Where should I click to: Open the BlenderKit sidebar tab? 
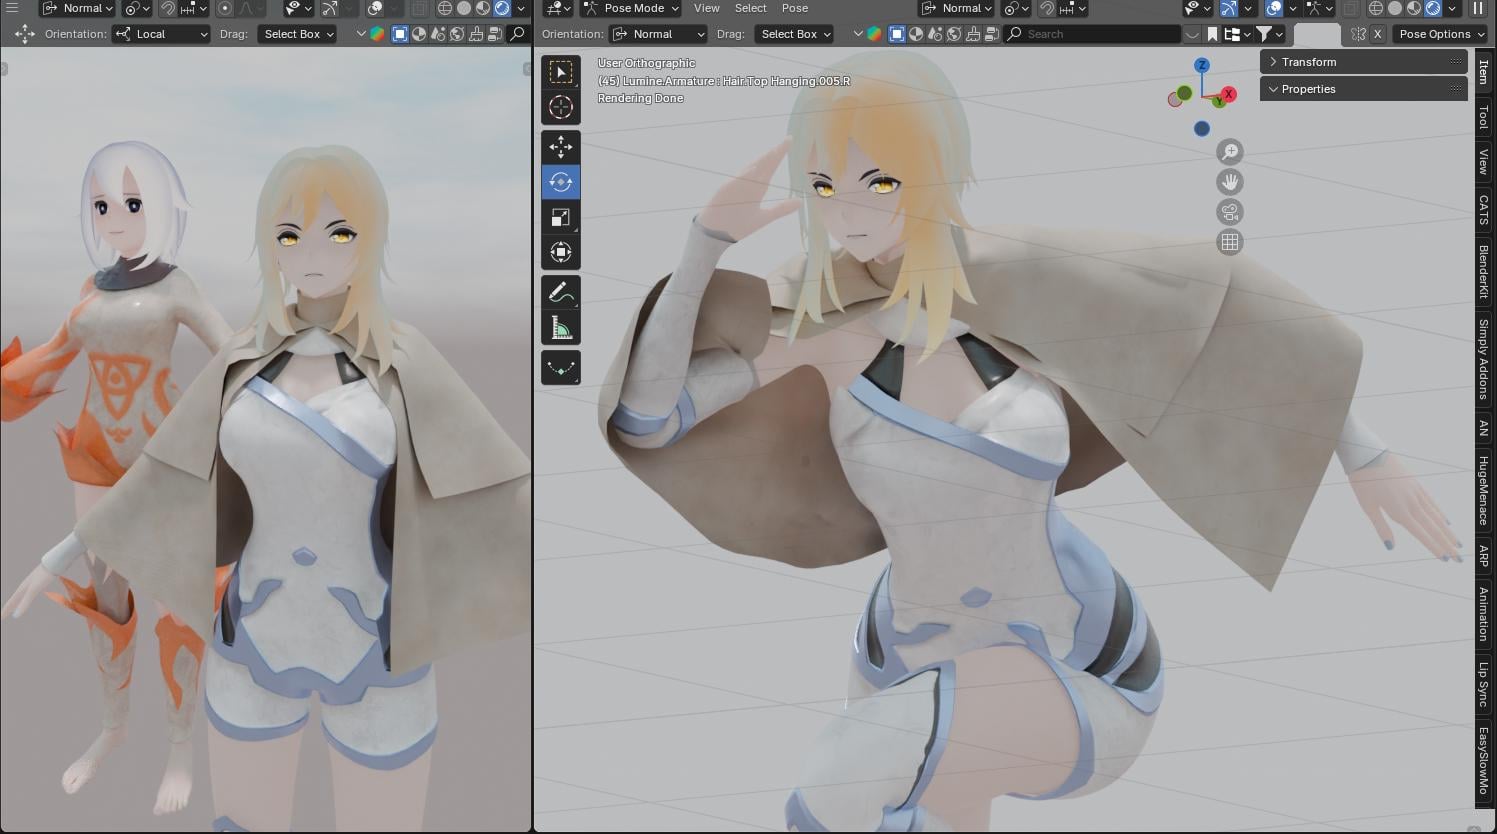click(1484, 271)
